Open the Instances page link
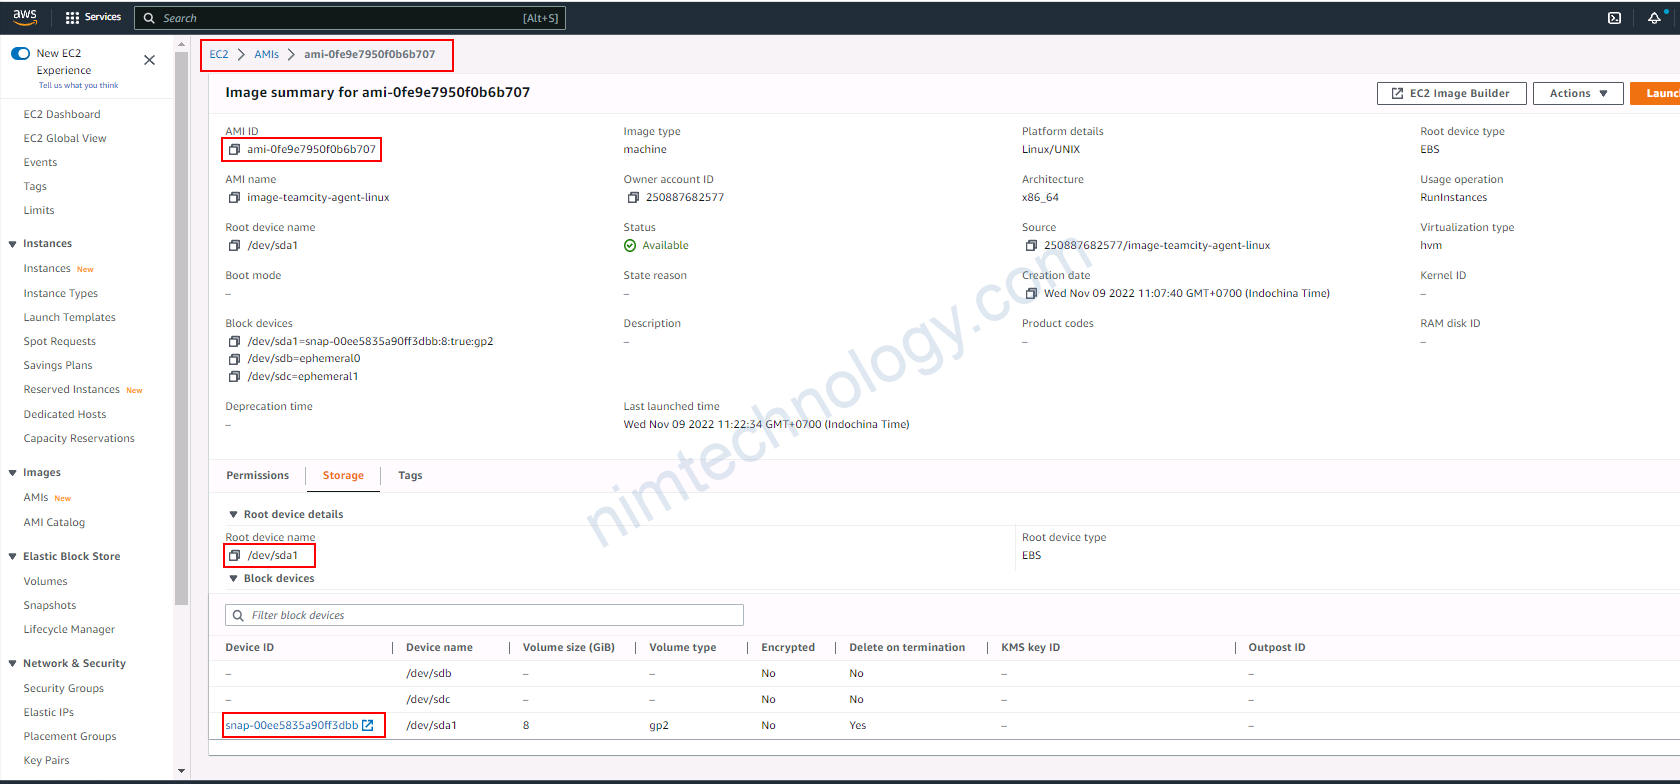This screenshot has width=1680, height=784. (x=47, y=268)
